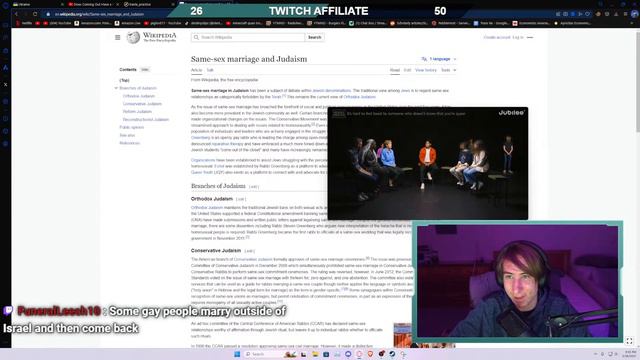Open the 1 language dropdown

click(x=439, y=59)
